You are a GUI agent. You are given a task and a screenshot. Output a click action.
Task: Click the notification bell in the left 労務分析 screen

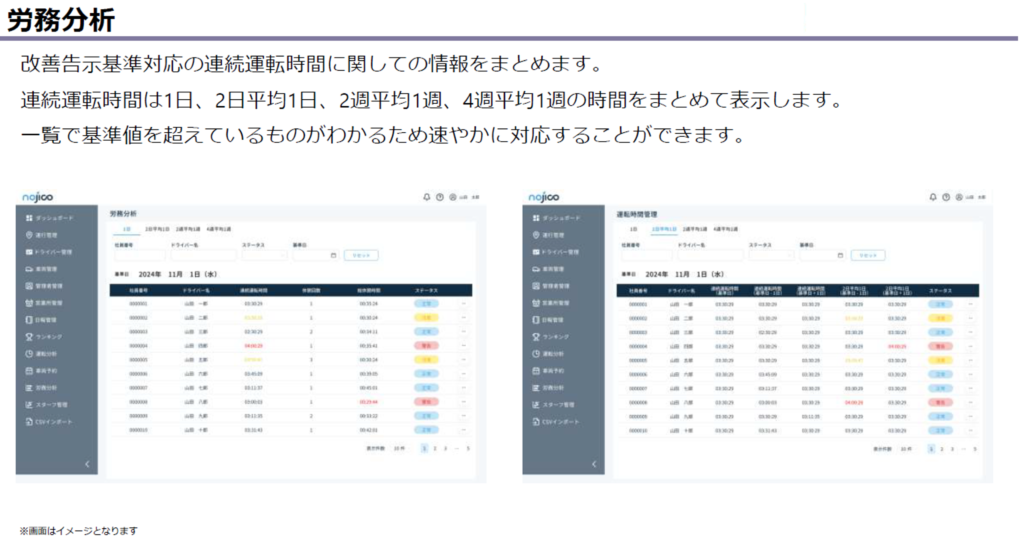[x=427, y=197]
